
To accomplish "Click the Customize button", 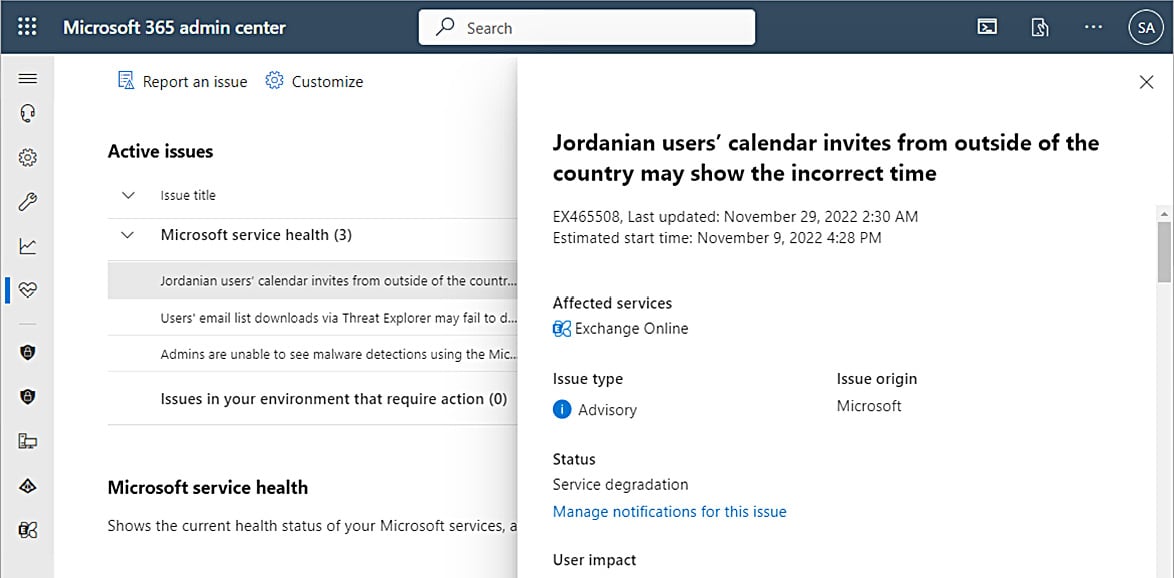I will click(x=314, y=81).
